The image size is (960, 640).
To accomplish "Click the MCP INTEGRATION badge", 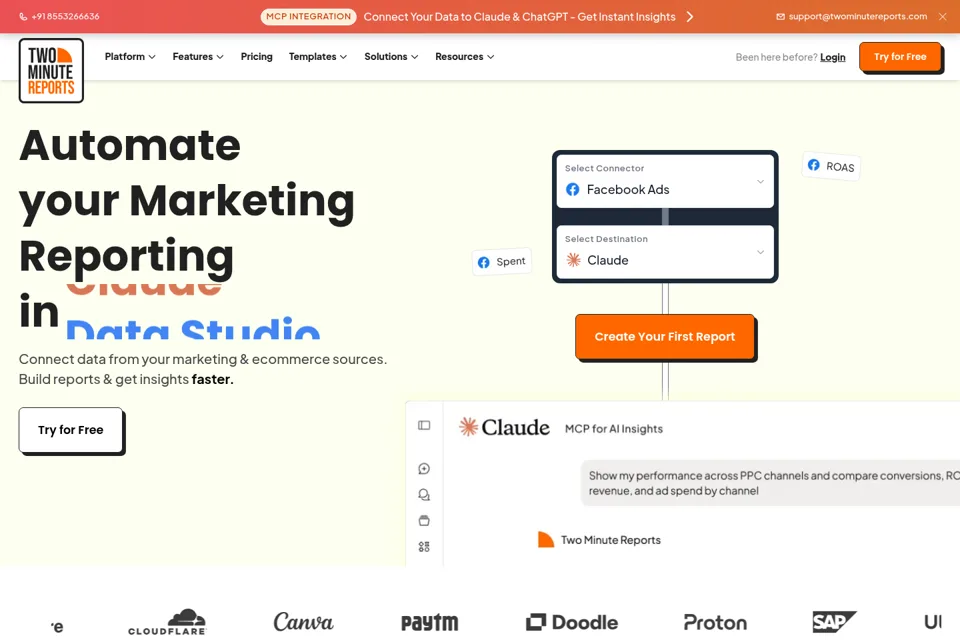I will click(309, 17).
